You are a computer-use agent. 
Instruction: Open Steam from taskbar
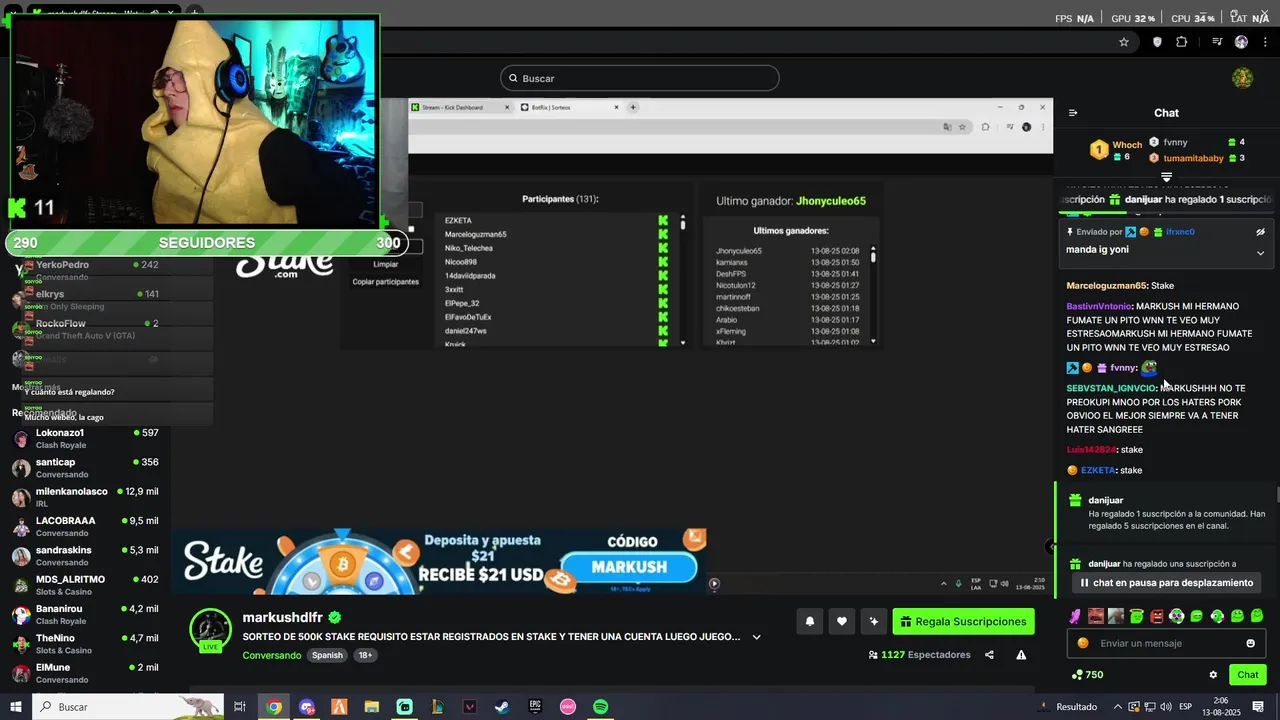coord(502,707)
